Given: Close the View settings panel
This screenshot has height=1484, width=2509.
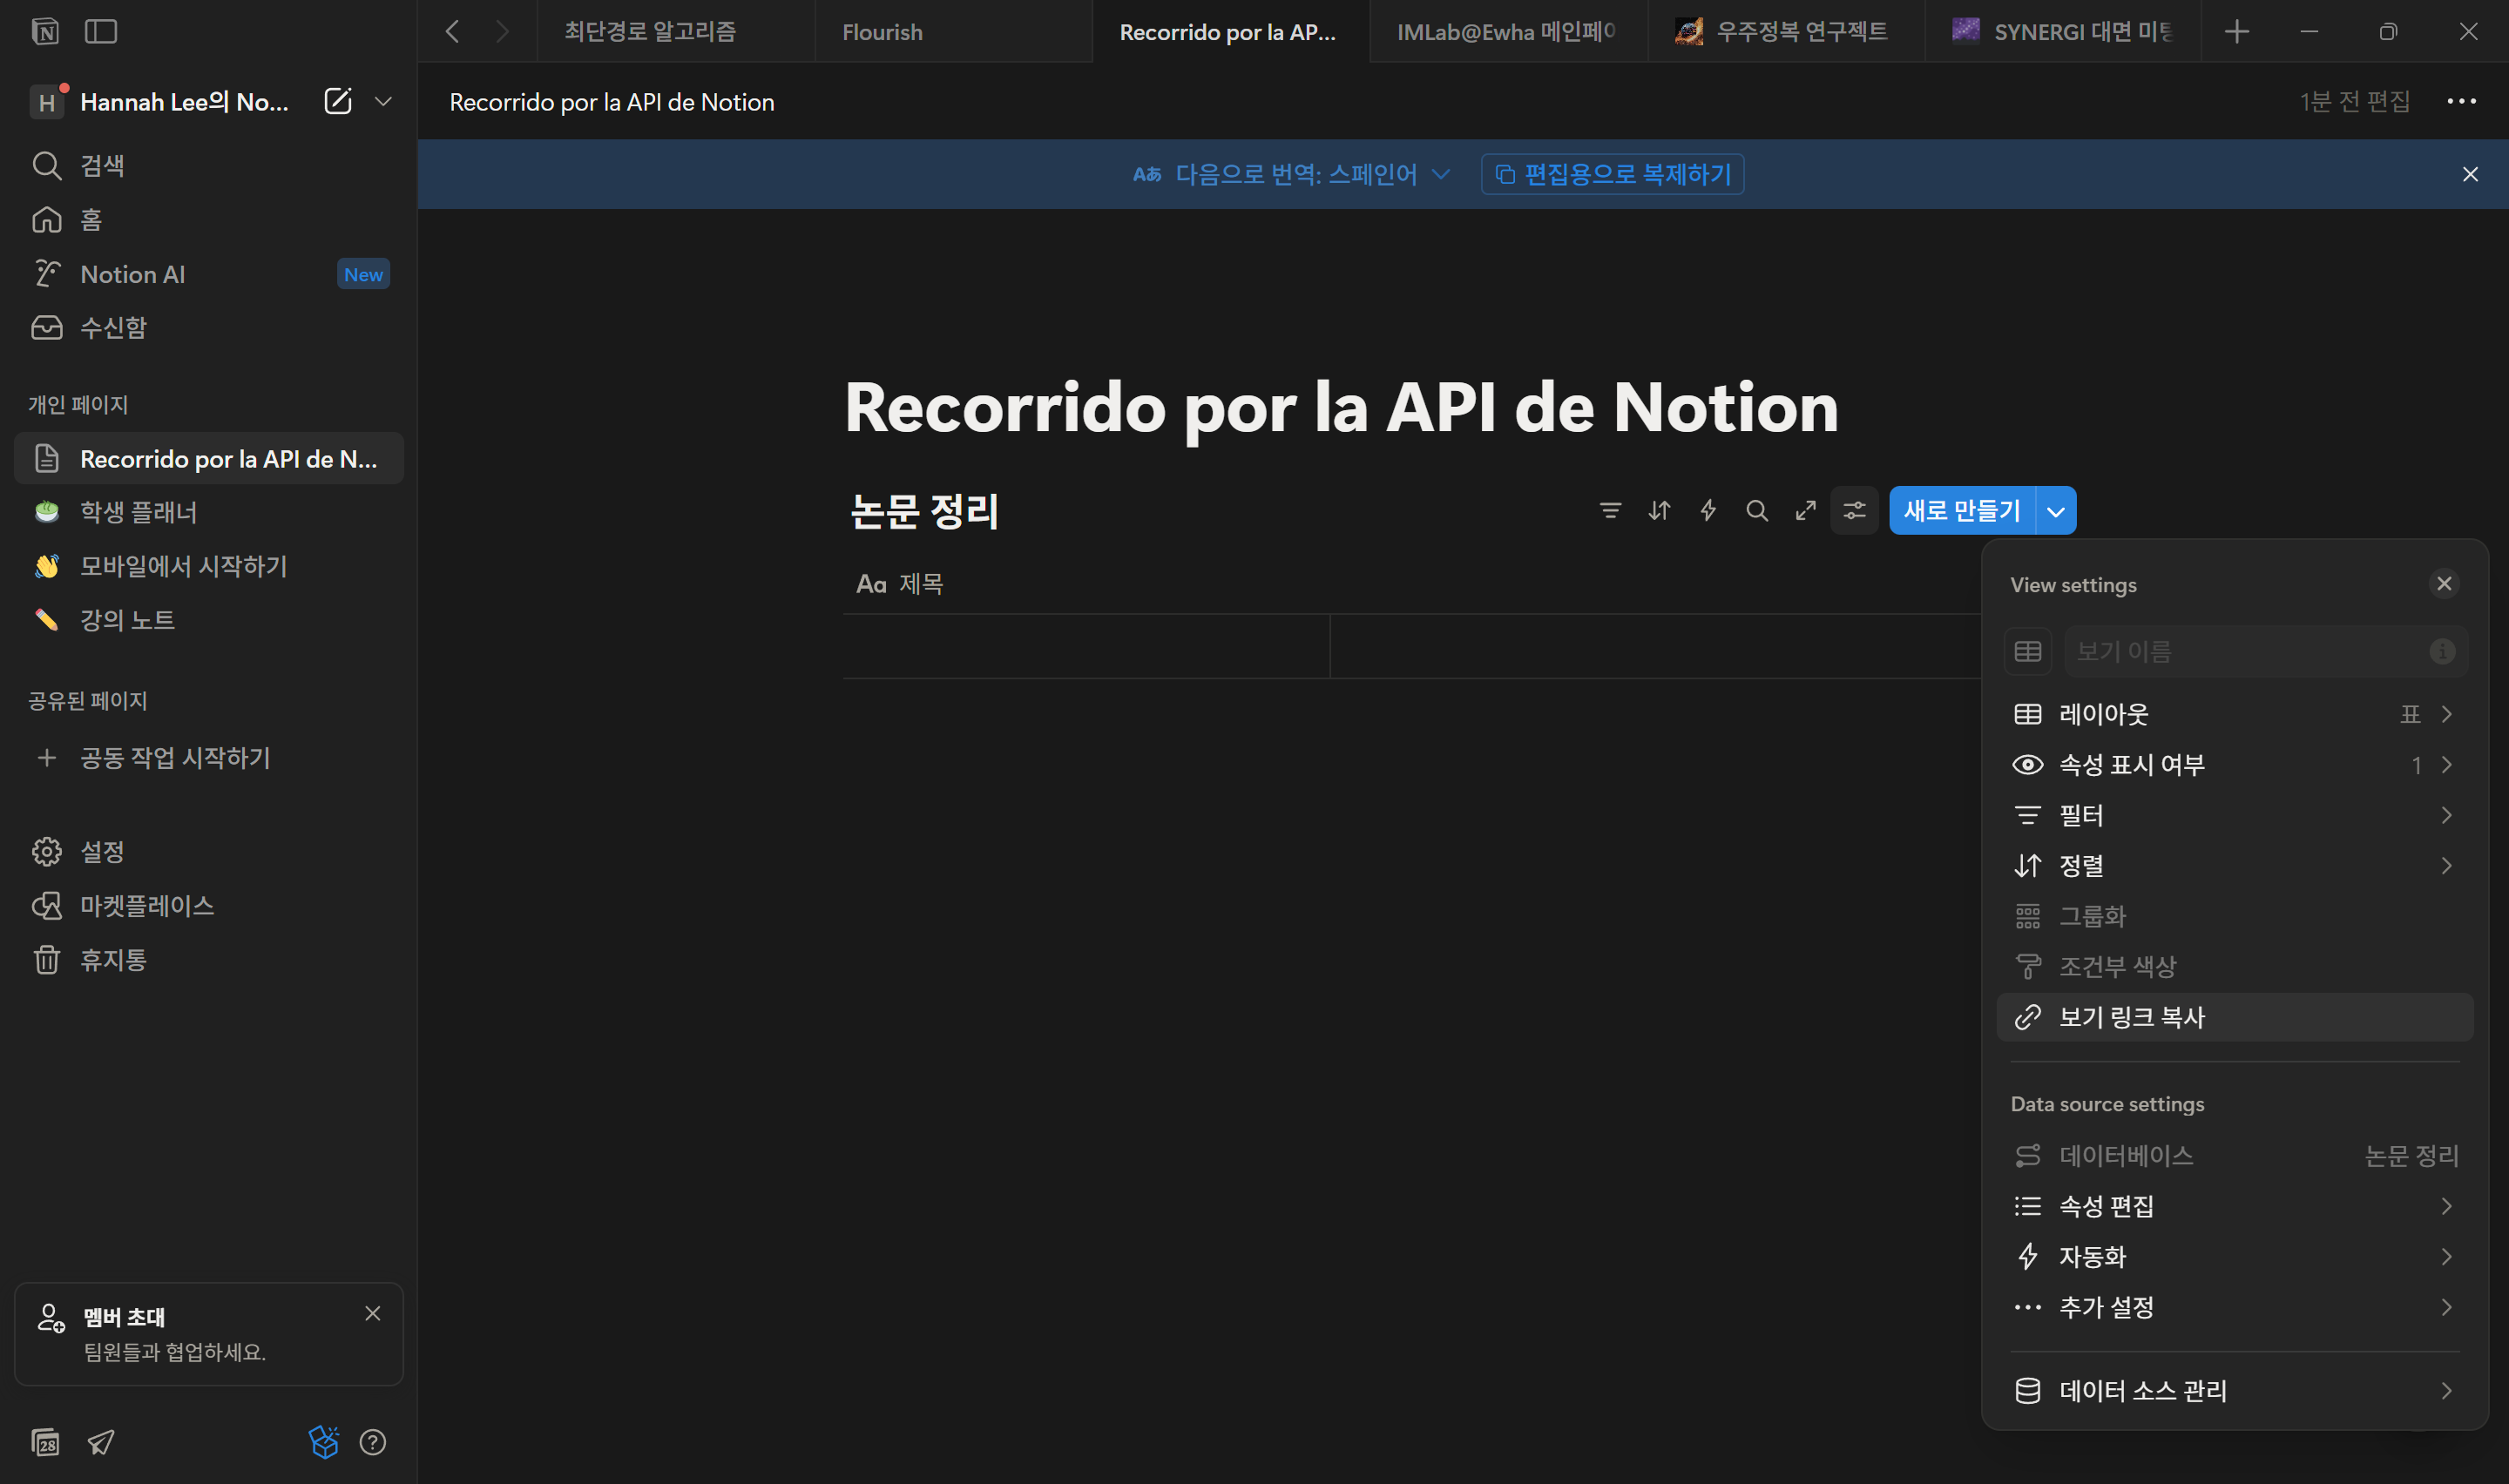Looking at the screenshot, I should [x=2443, y=584].
